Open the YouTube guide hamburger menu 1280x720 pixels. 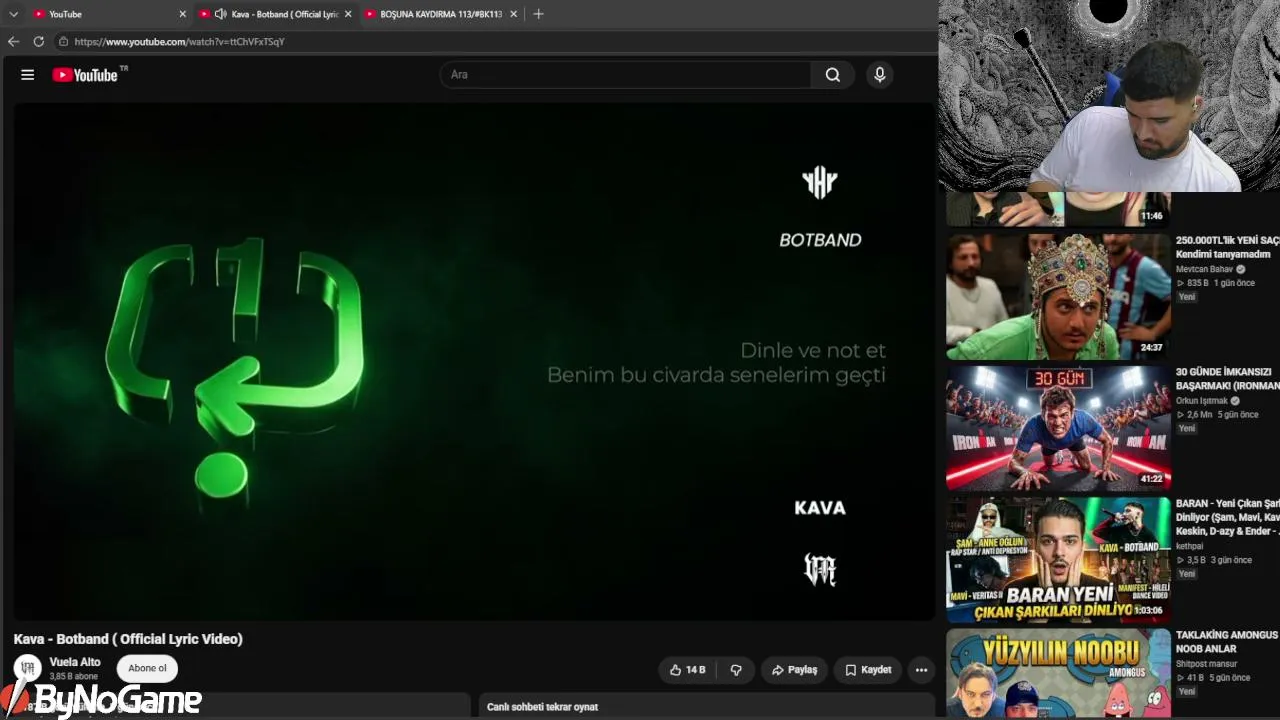(27, 75)
